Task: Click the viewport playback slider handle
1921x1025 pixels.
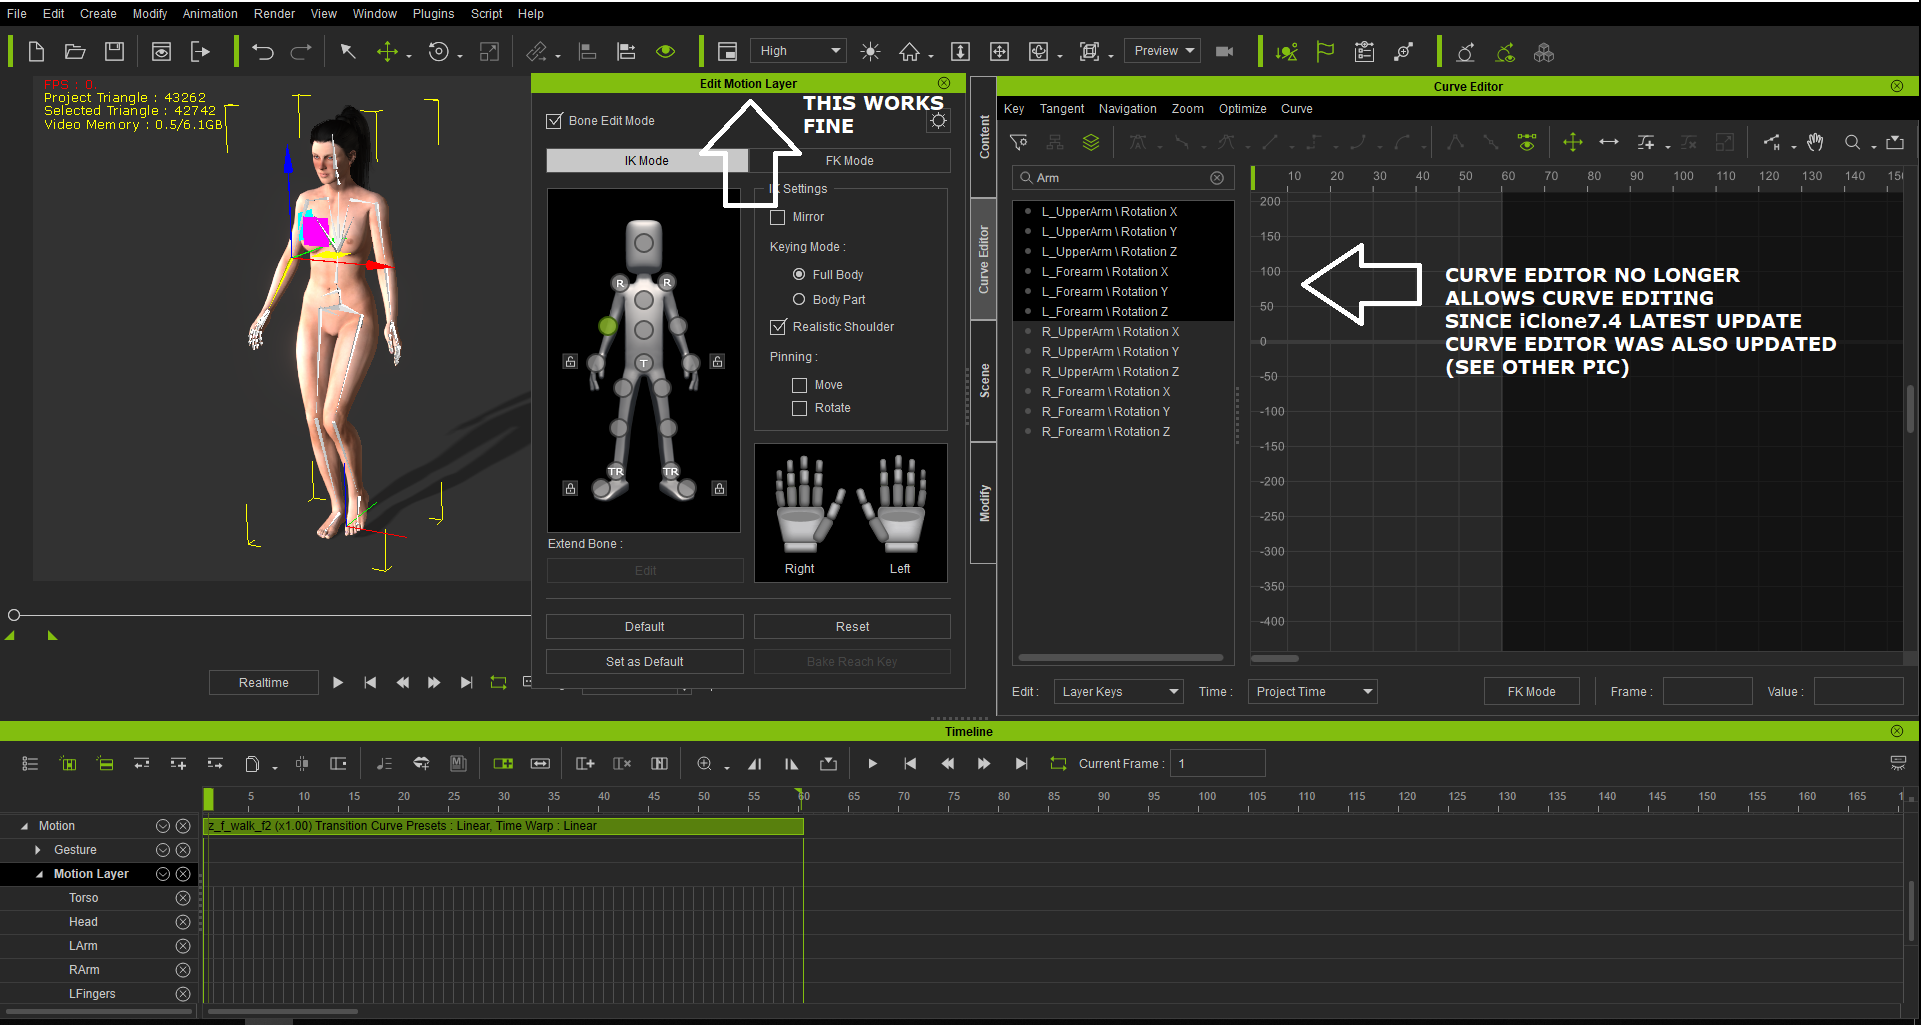Action: click(14, 615)
